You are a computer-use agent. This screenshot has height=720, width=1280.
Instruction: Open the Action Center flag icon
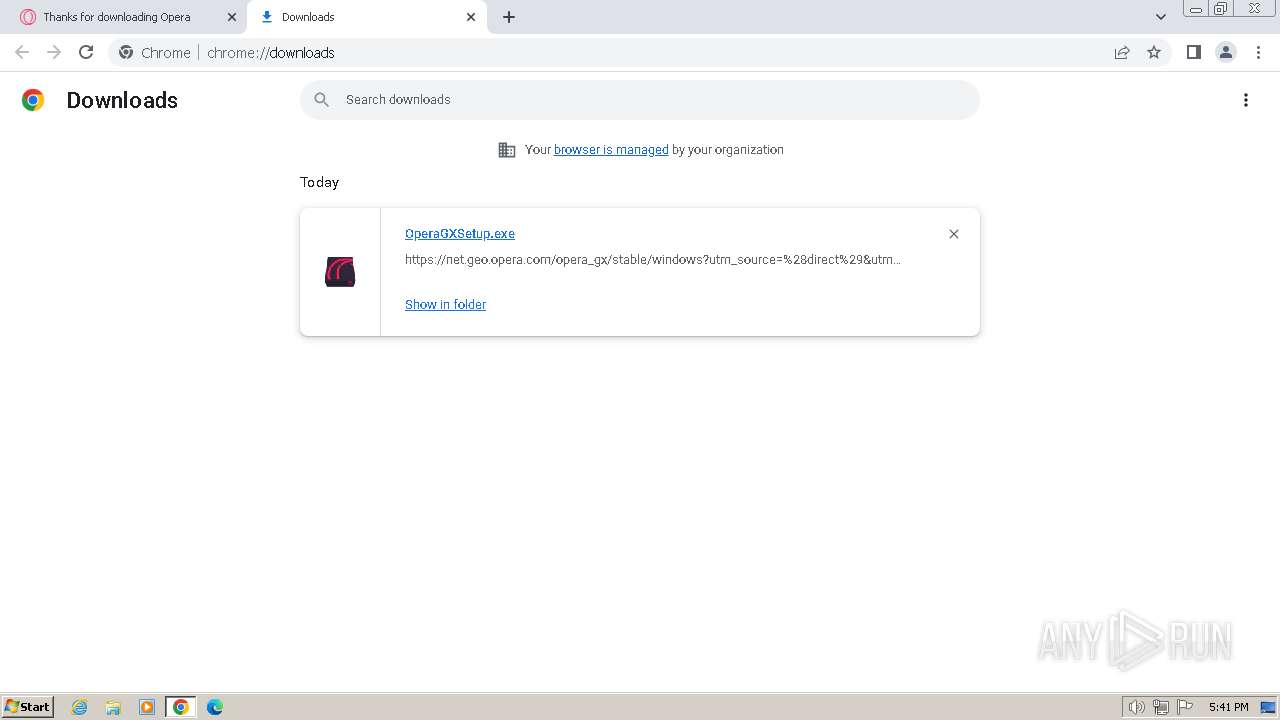[1185, 707]
